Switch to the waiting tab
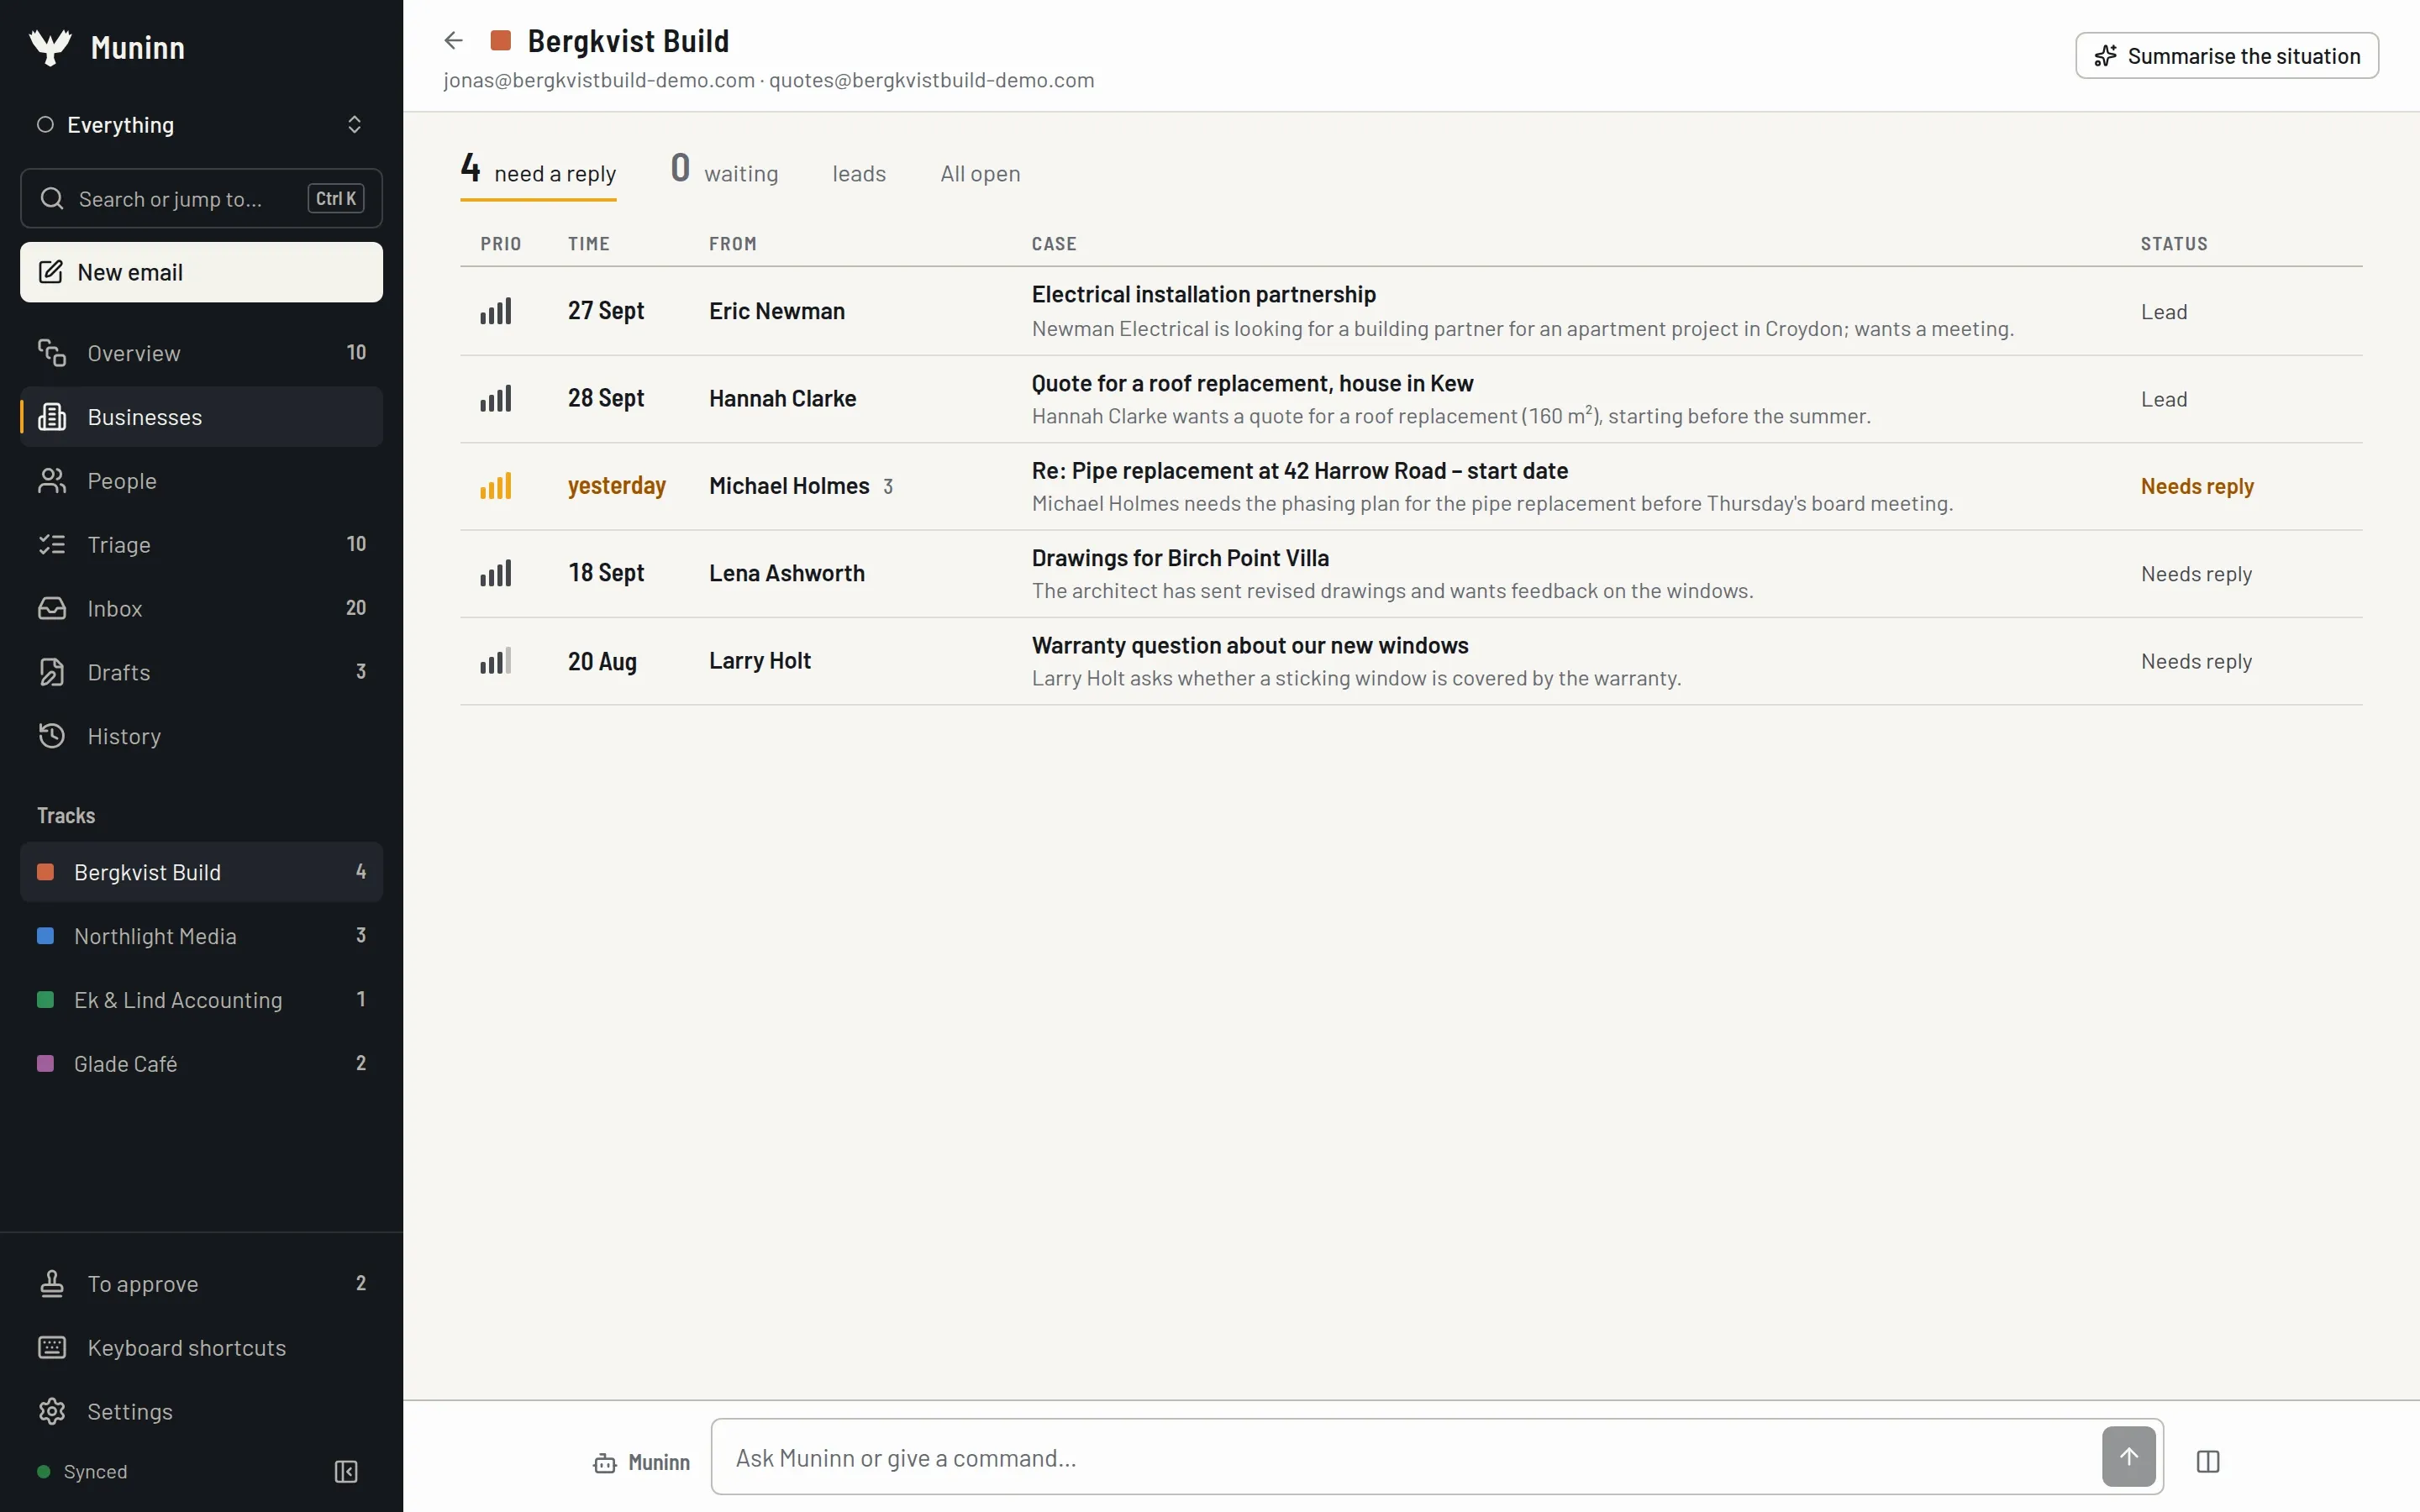The image size is (2420, 1512). (x=724, y=172)
